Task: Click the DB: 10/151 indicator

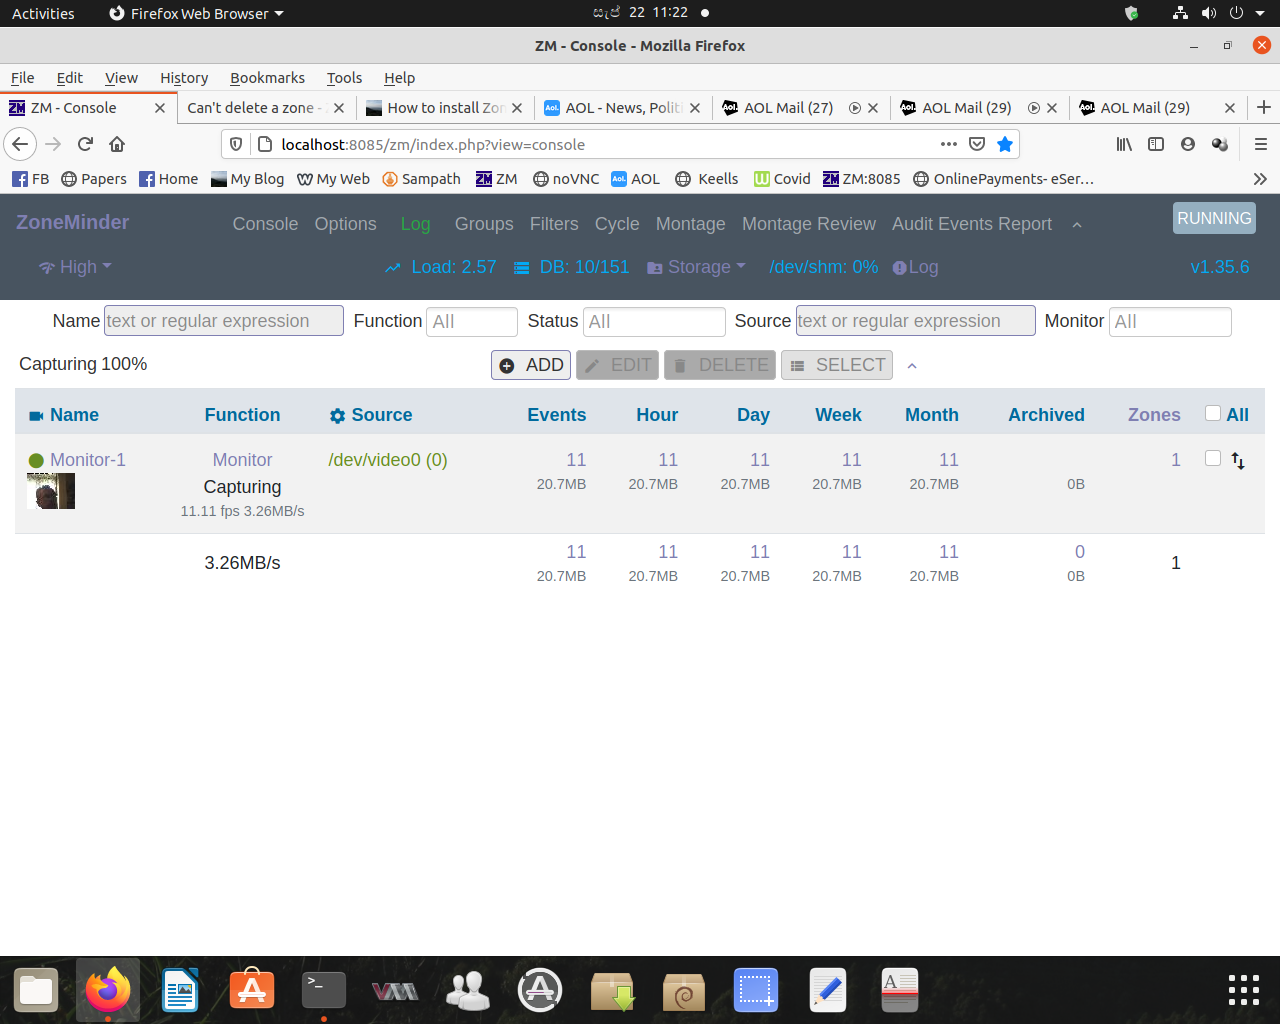Action: pyautogui.click(x=571, y=267)
